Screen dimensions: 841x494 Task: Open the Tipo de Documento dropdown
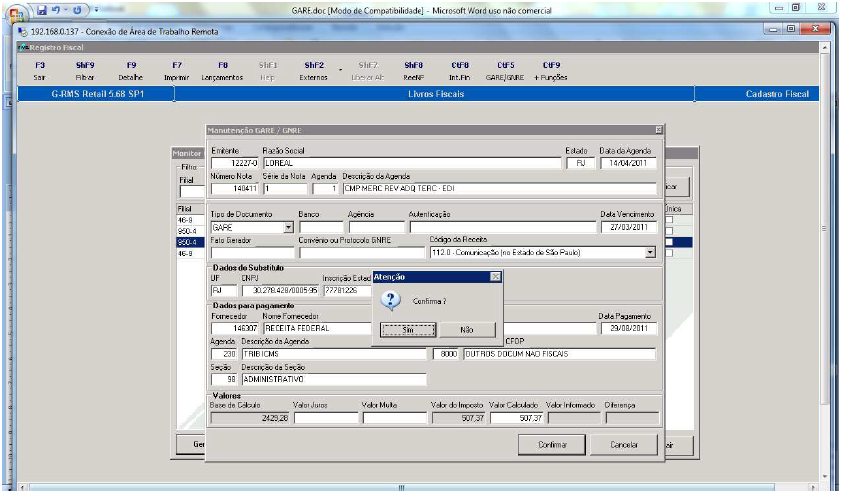pos(289,227)
